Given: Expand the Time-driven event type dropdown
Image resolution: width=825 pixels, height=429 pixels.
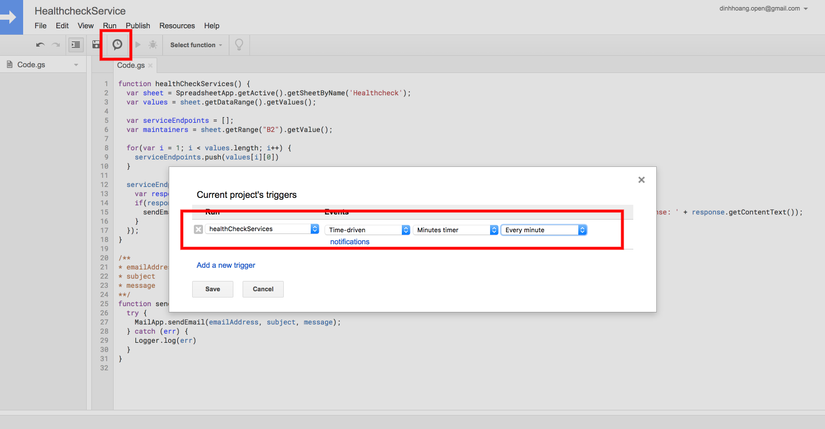Looking at the screenshot, I should coord(367,230).
